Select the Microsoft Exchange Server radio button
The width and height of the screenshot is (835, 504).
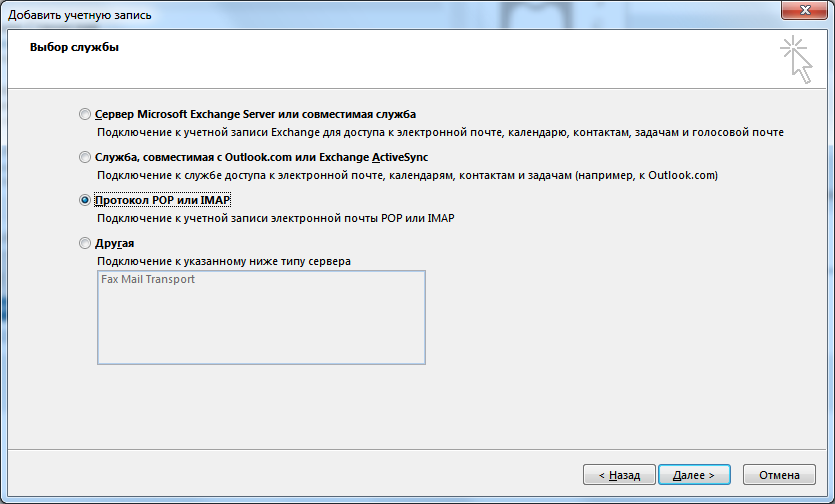(84, 114)
